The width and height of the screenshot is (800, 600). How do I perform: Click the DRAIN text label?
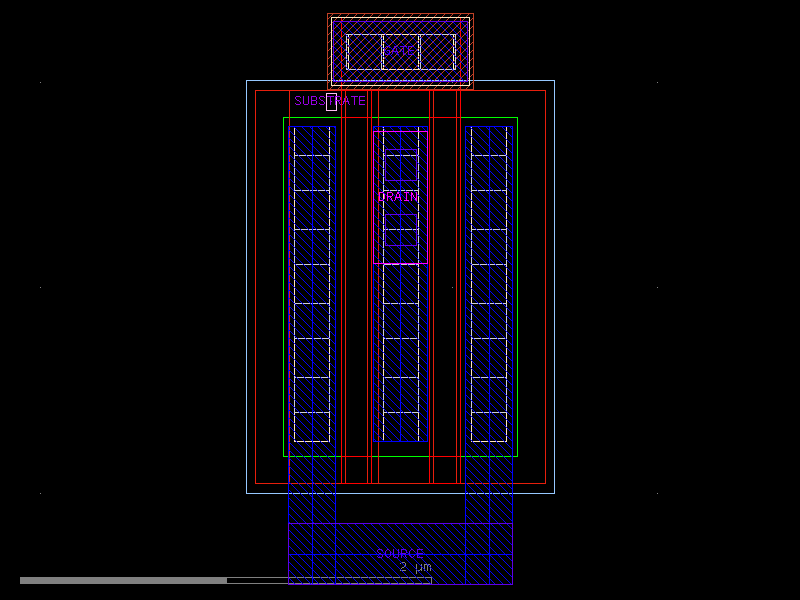398,197
